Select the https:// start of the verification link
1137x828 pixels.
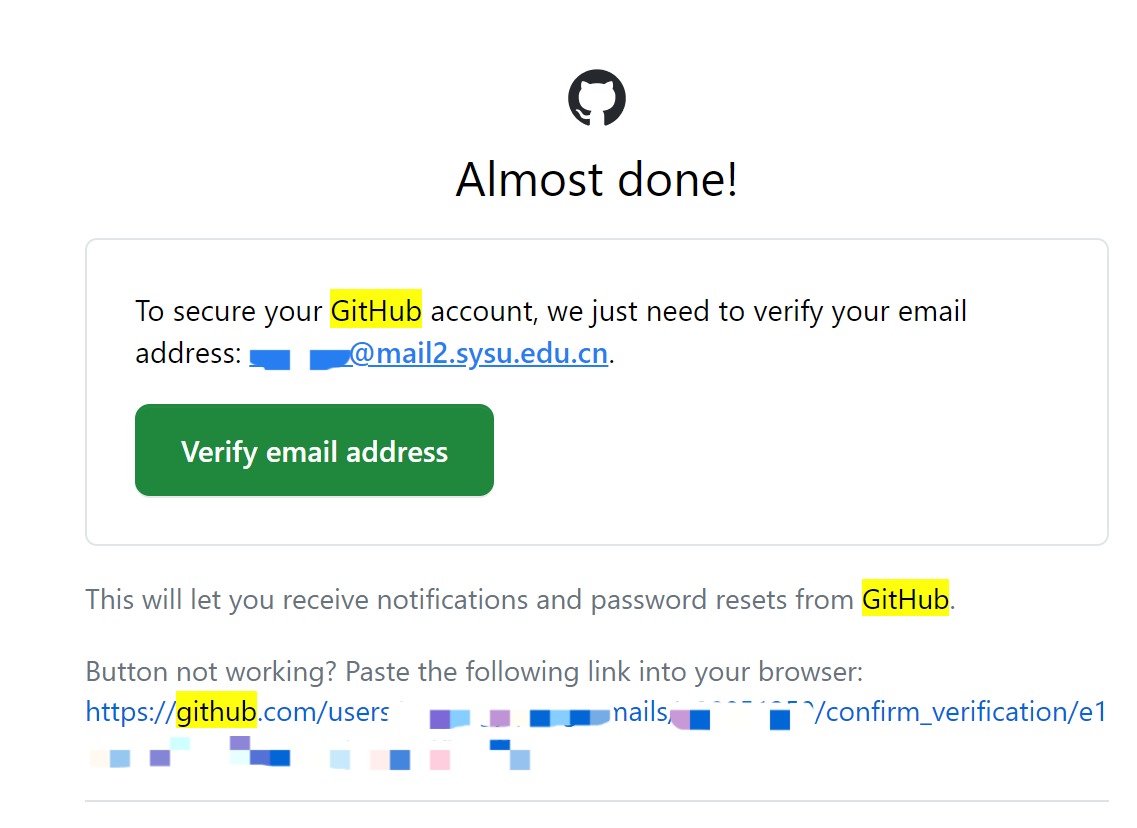click(x=130, y=712)
